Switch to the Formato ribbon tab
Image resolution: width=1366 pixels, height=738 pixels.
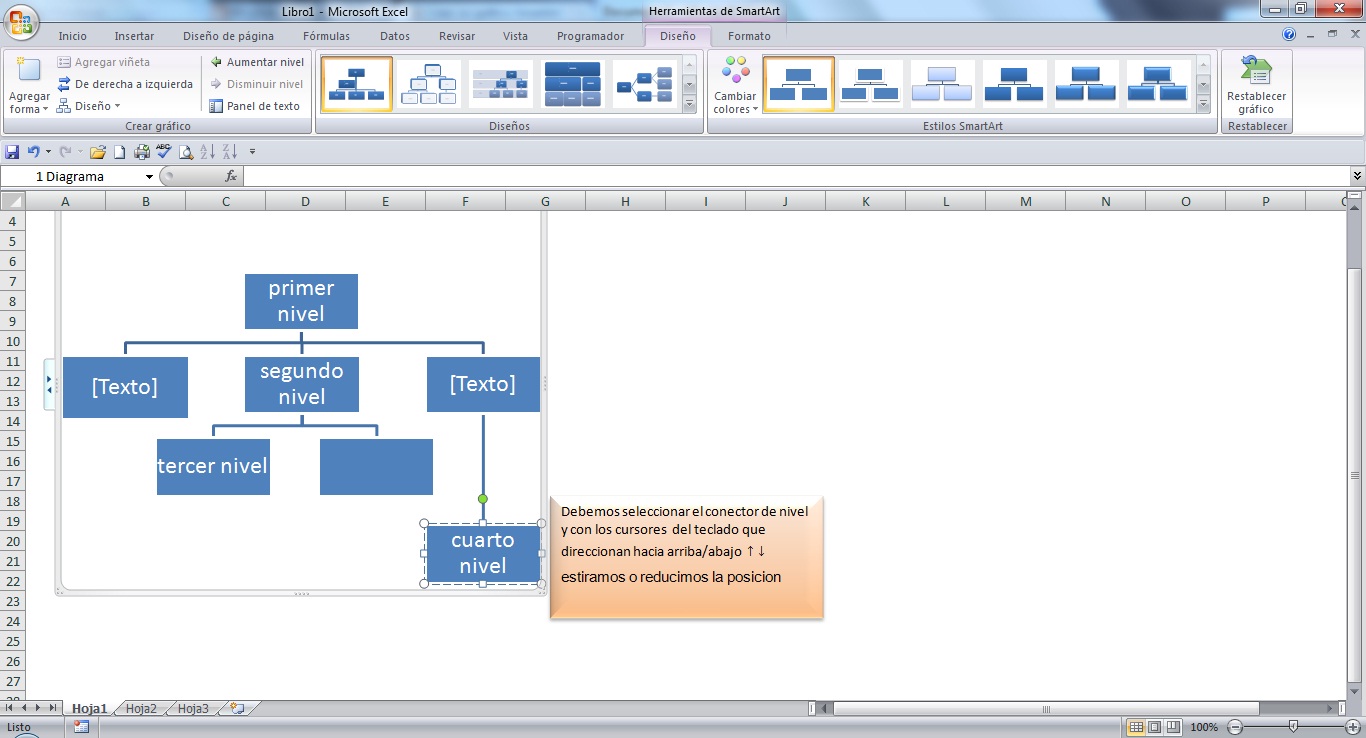[749, 36]
